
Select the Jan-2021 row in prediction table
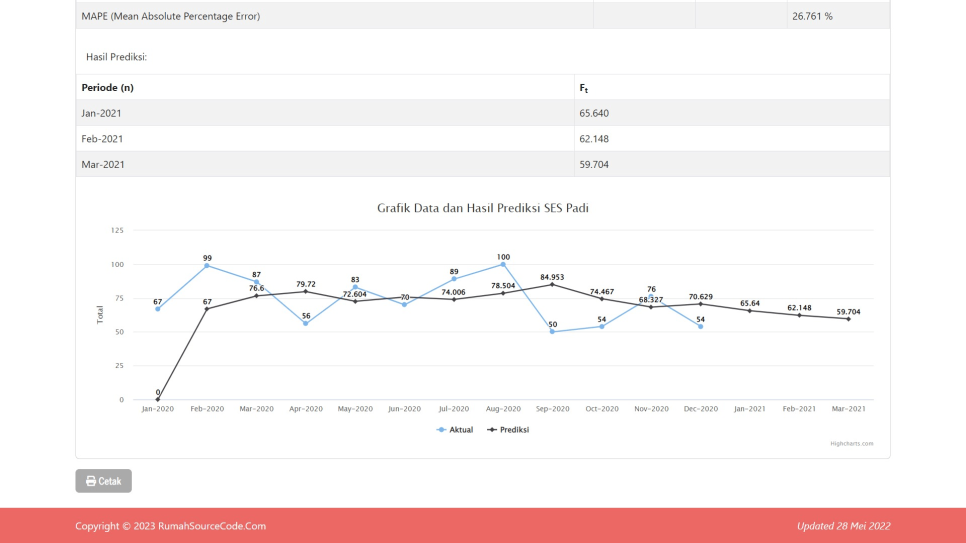pyautogui.click(x=326, y=113)
